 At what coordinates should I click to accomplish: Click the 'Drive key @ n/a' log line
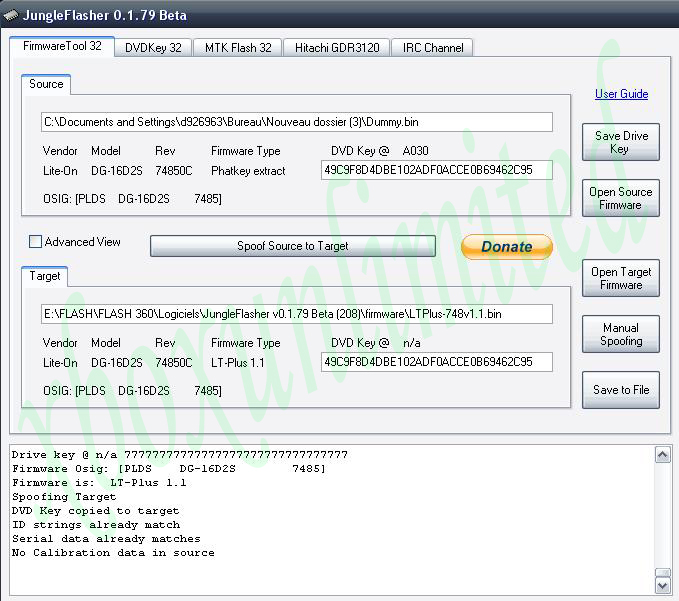[180, 455]
